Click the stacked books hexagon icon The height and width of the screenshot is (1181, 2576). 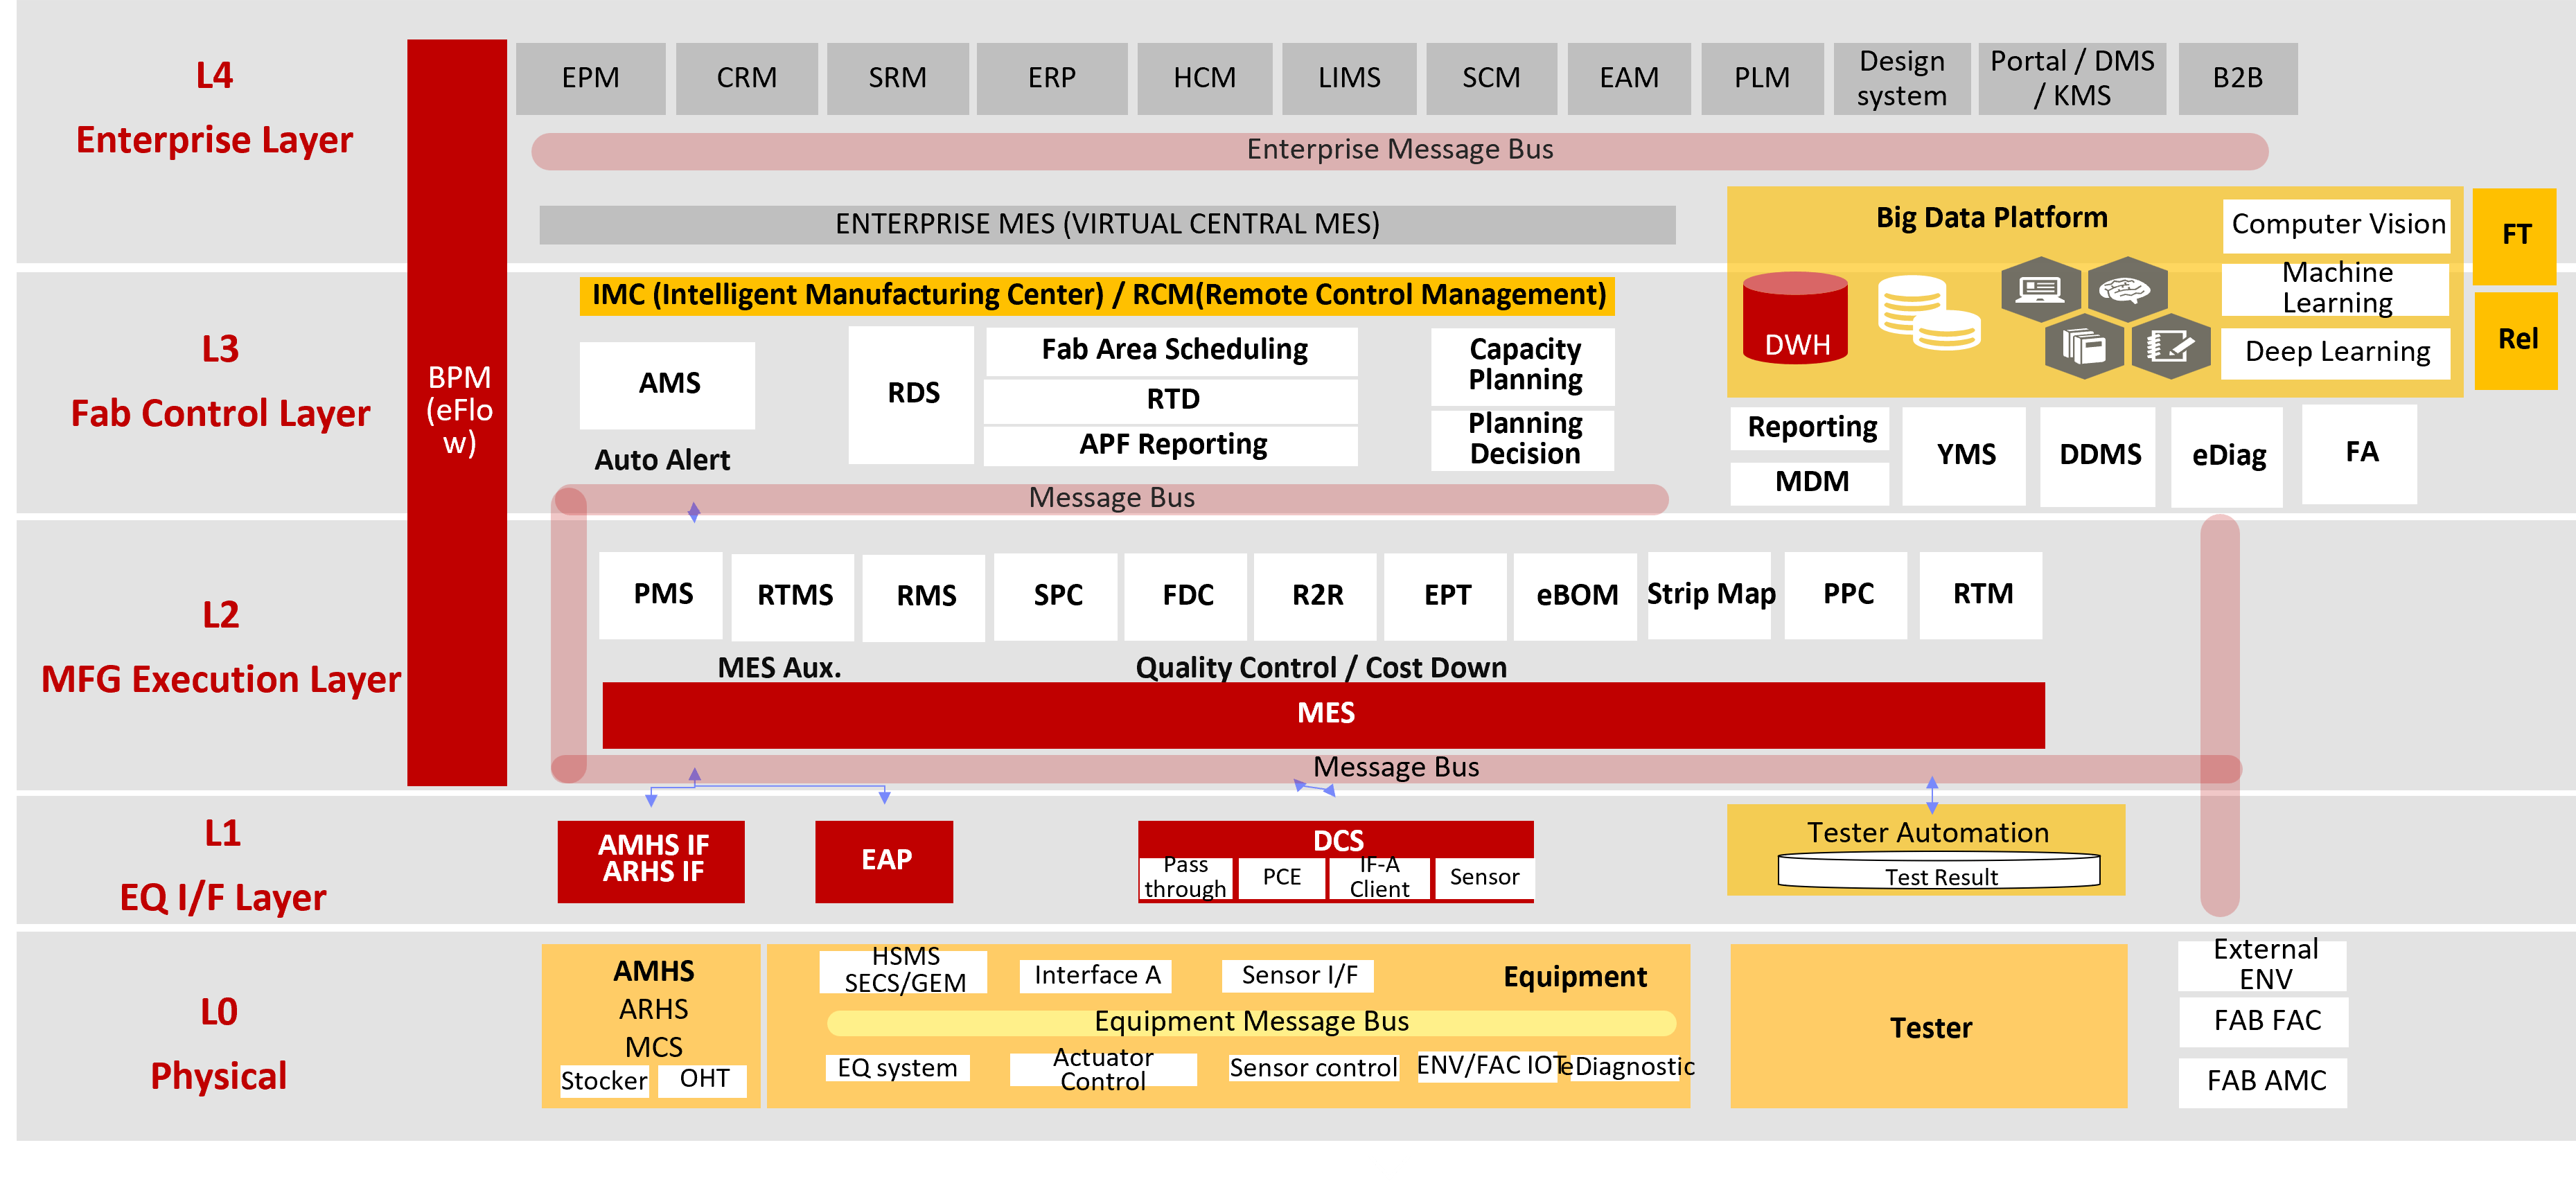tap(2084, 346)
